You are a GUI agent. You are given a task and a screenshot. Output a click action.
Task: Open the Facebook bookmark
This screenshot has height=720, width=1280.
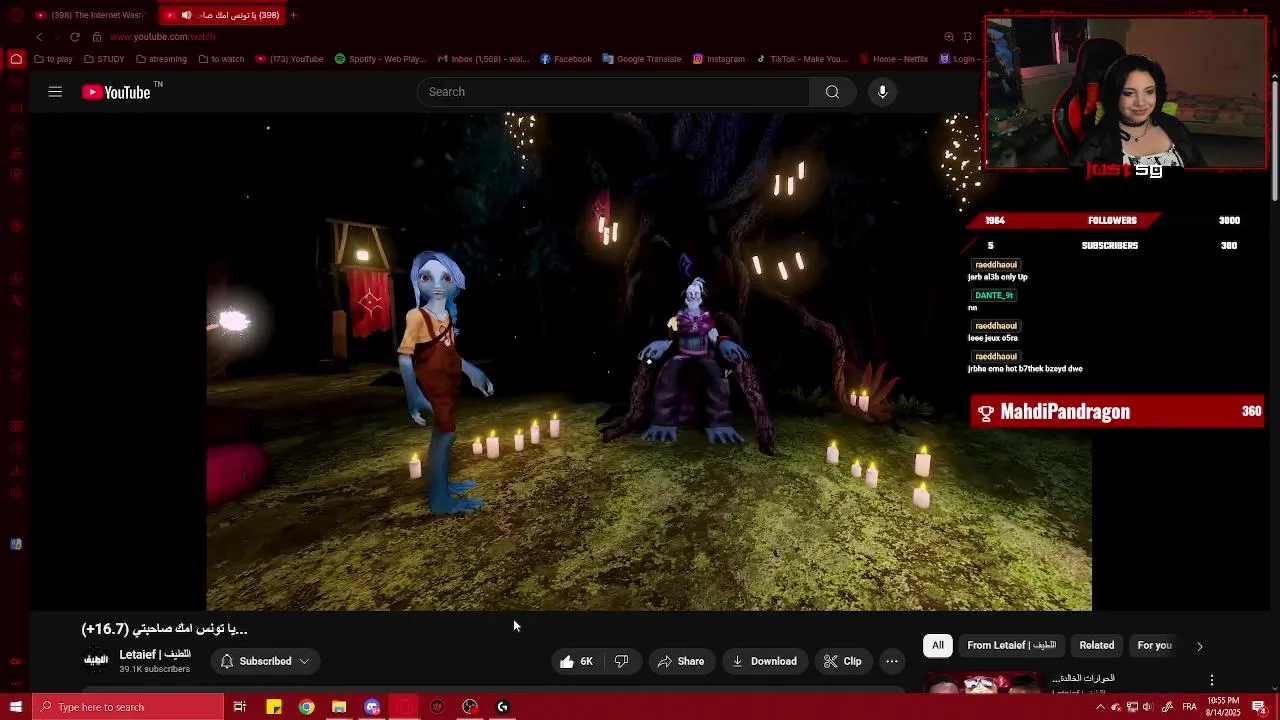(x=566, y=59)
